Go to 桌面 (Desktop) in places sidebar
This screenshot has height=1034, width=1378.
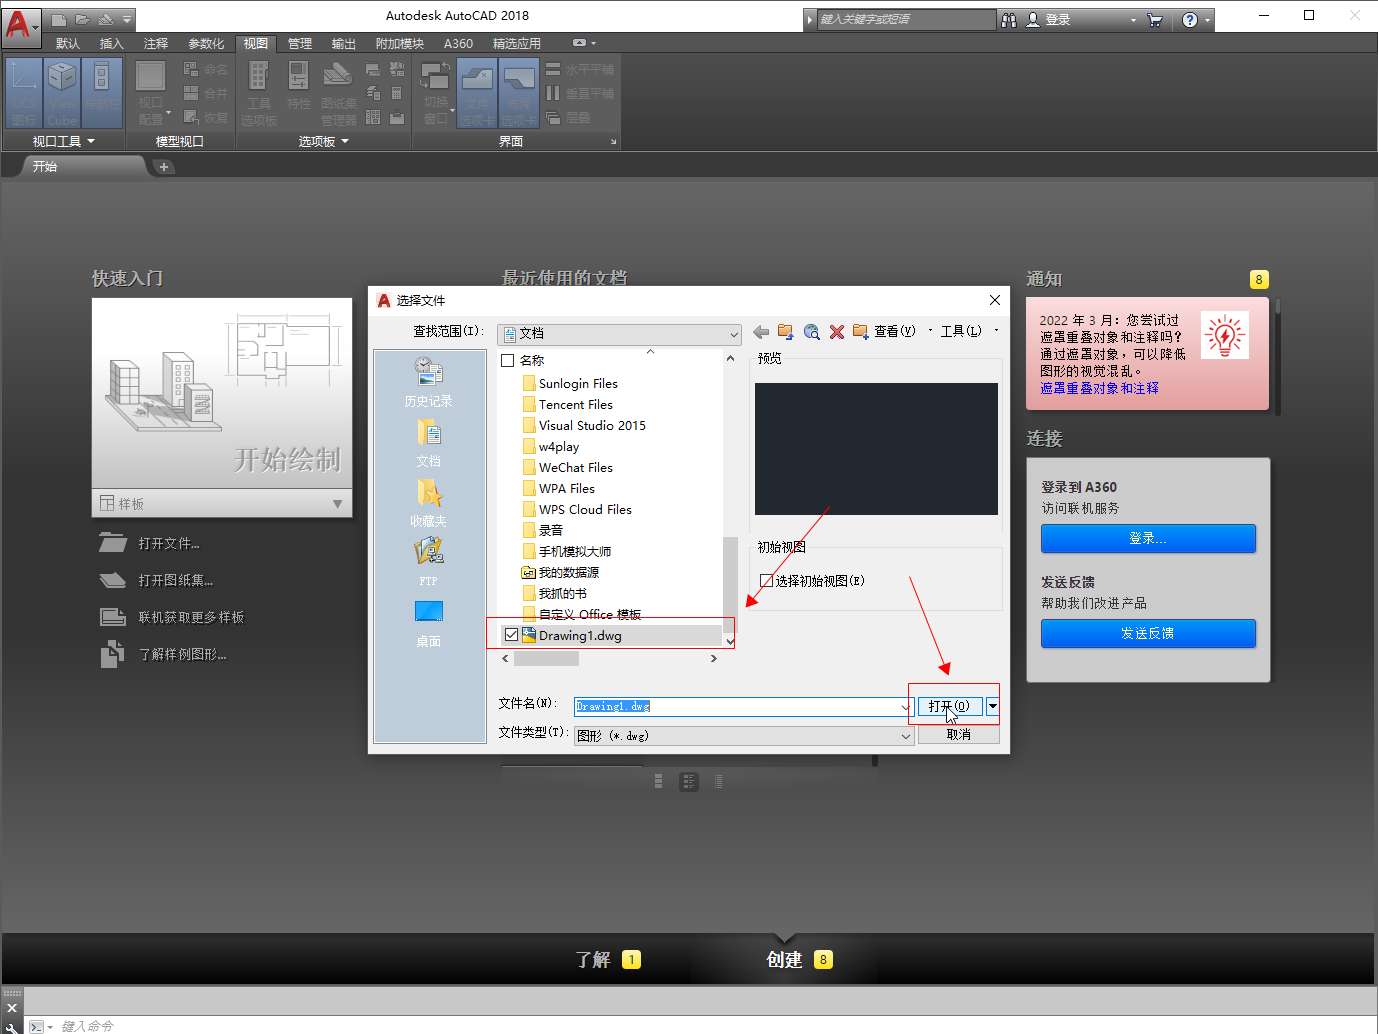point(428,621)
